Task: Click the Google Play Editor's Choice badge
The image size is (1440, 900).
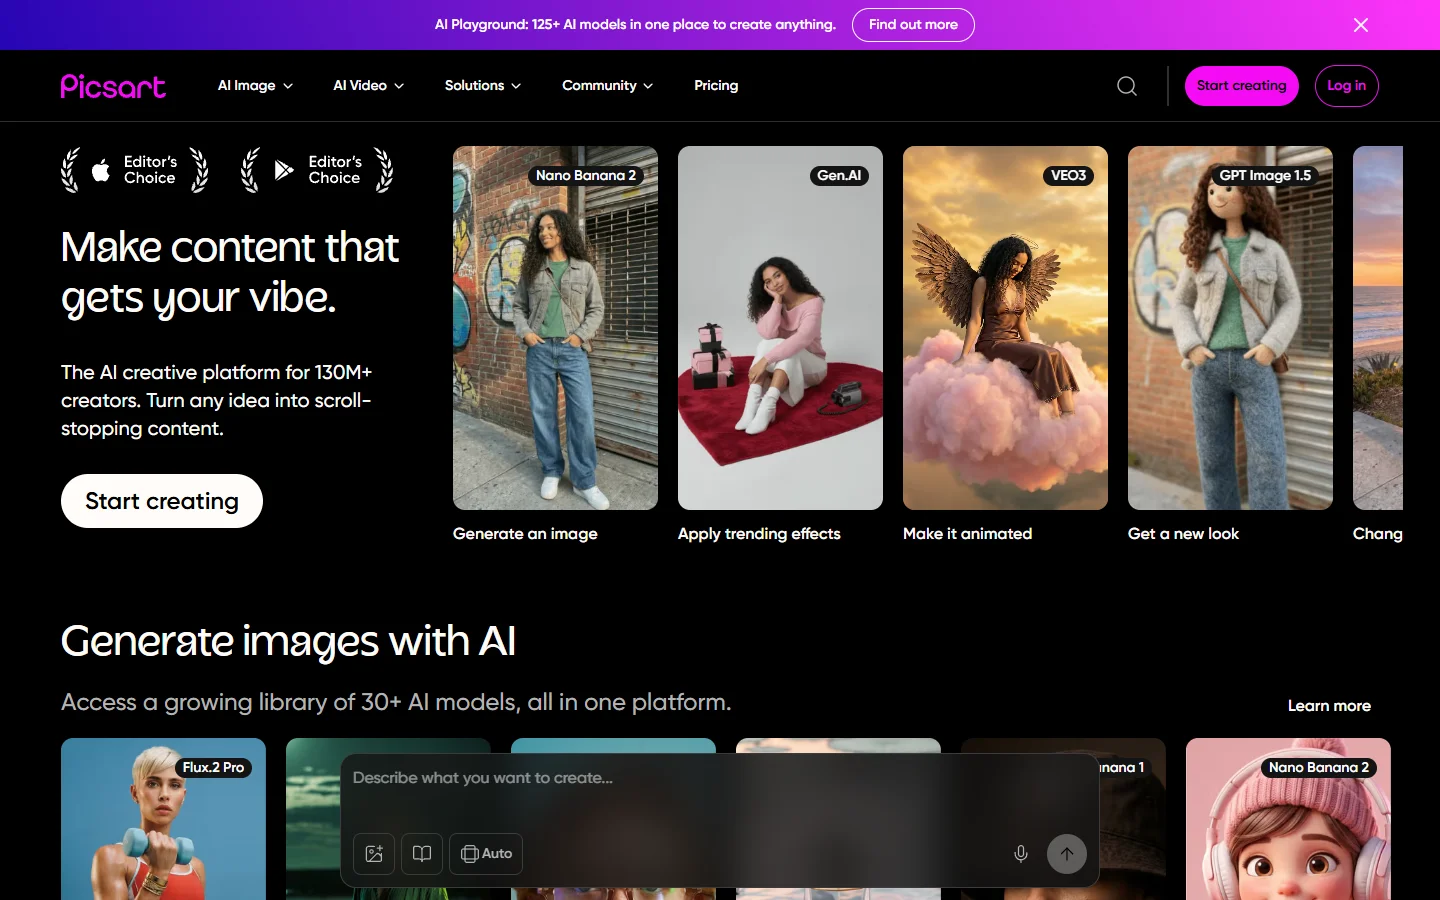Action: coord(316,170)
